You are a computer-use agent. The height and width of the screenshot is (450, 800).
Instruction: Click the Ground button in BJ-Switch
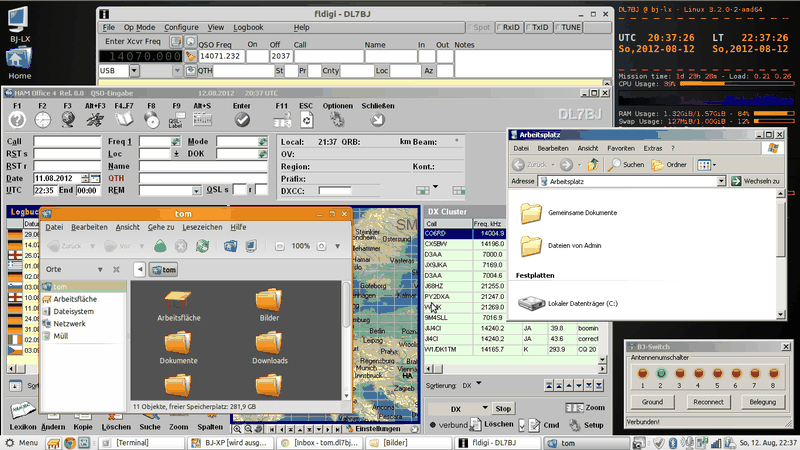[x=652, y=402]
